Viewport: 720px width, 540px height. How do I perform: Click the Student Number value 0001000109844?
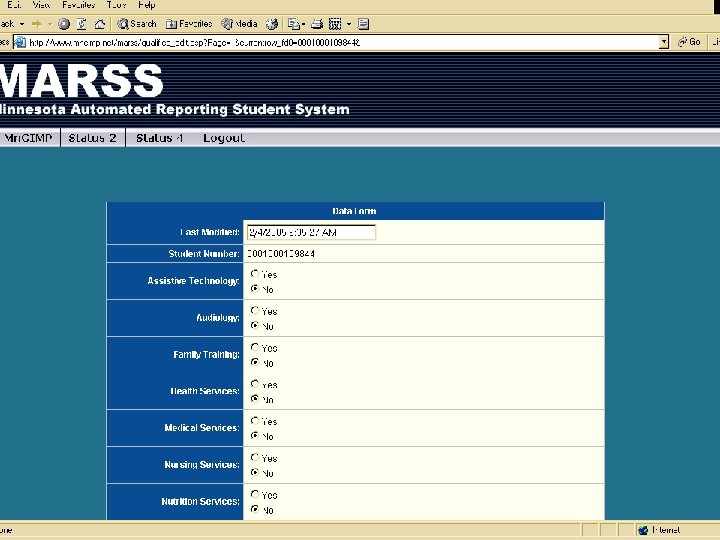coord(281,253)
